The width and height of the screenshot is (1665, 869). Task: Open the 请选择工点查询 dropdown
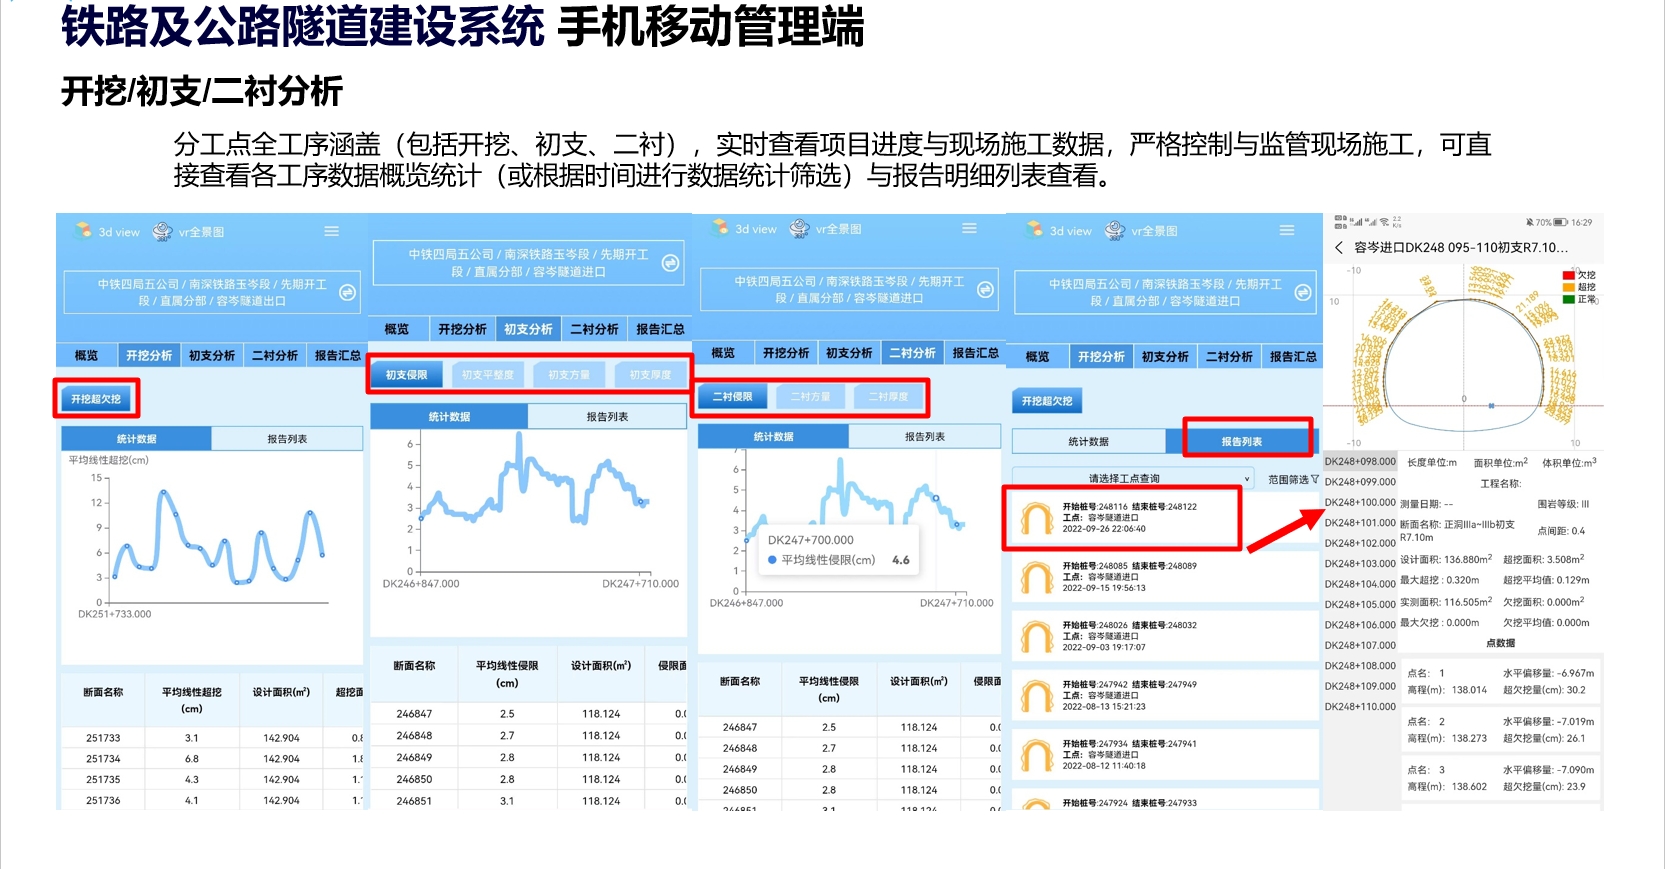pos(1132,479)
